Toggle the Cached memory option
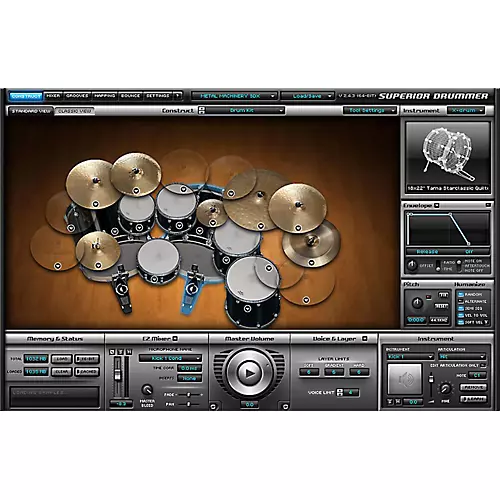500x500 pixels. [87, 372]
